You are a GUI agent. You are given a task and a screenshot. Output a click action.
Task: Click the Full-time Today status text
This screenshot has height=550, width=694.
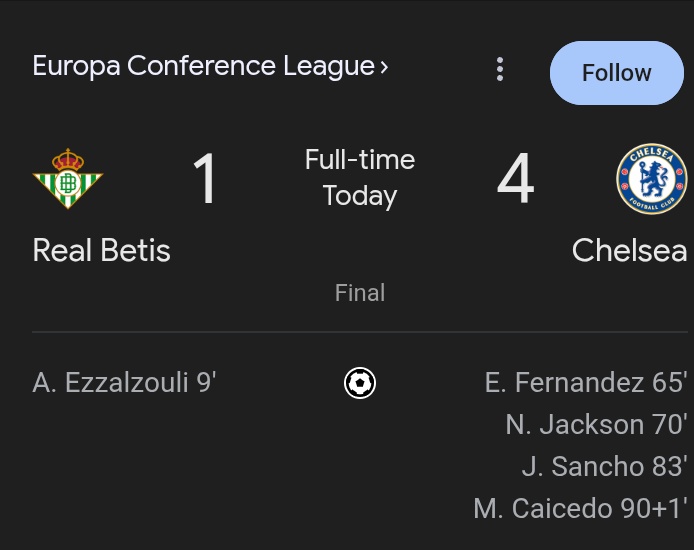pos(360,178)
